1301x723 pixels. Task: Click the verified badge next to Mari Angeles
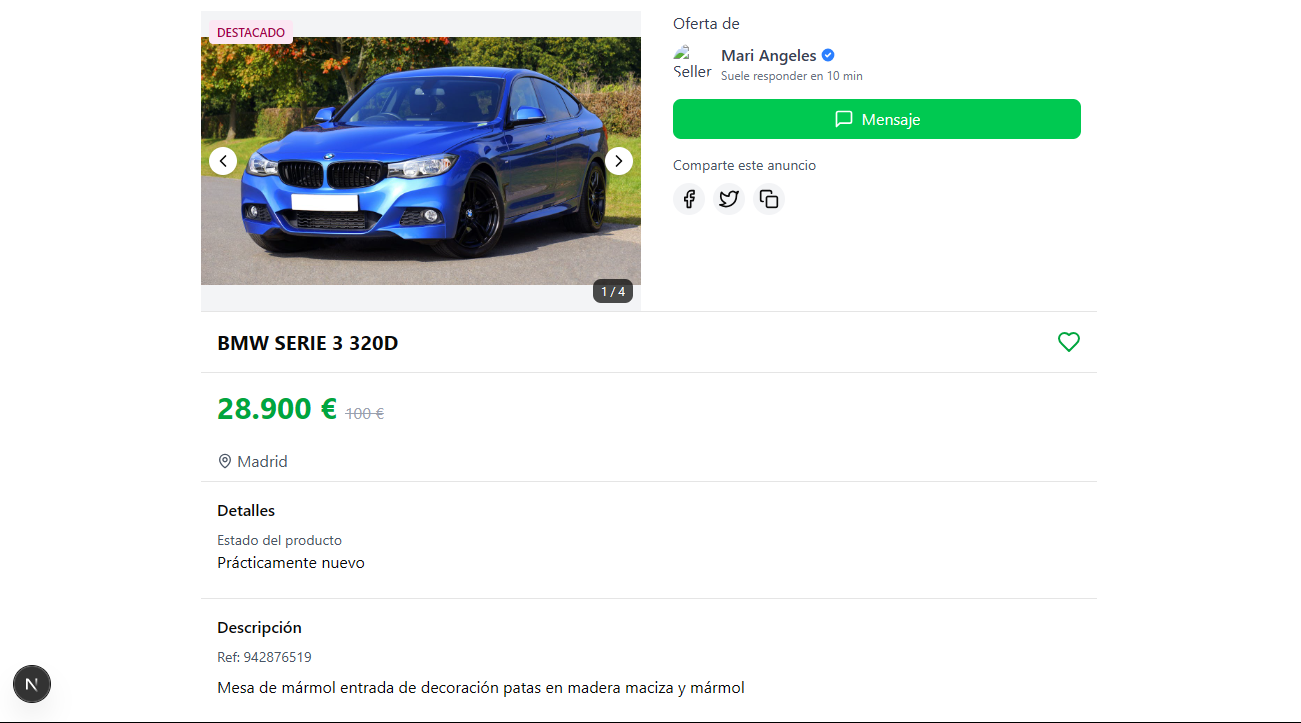click(x=828, y=56)
